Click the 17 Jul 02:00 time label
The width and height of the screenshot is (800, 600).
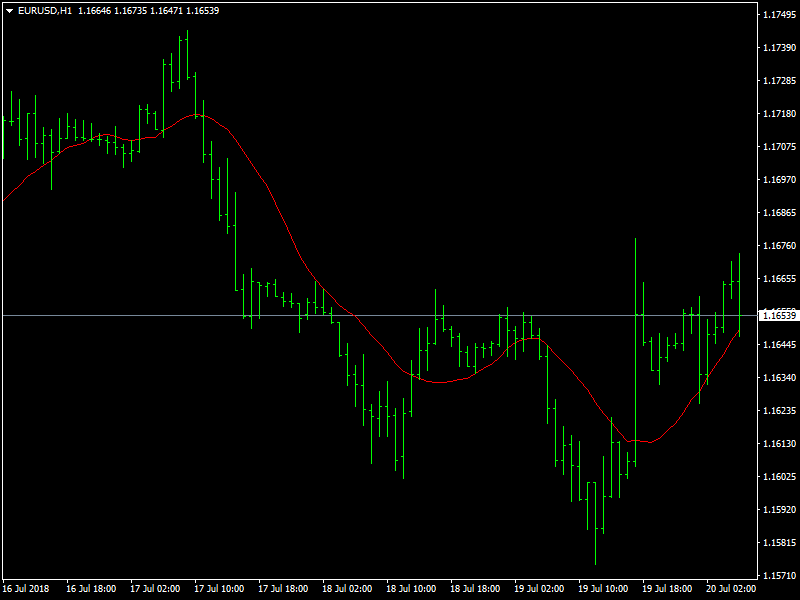155,589
